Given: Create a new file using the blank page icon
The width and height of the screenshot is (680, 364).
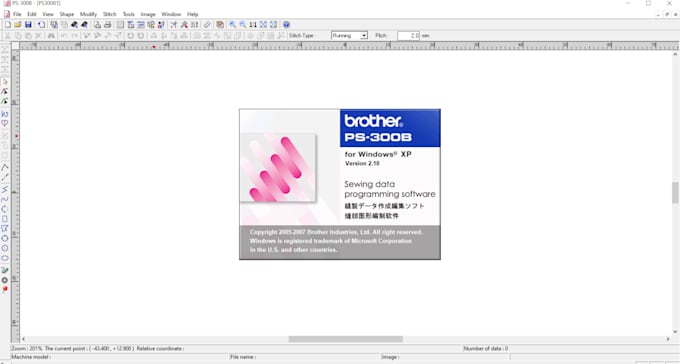Looking at the screenshot, I should coord(7,25).
